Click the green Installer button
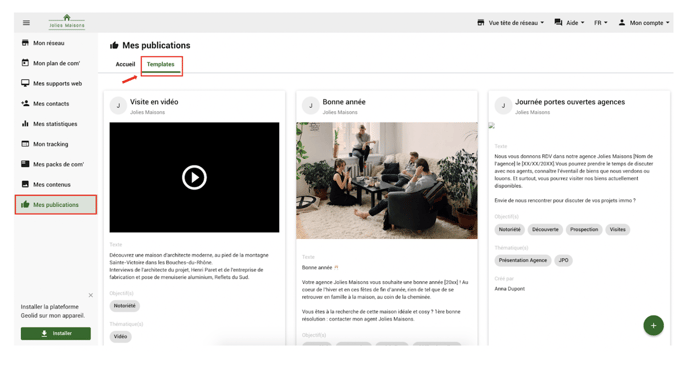Viewport: 688px width, 366px height. (56, 334)
